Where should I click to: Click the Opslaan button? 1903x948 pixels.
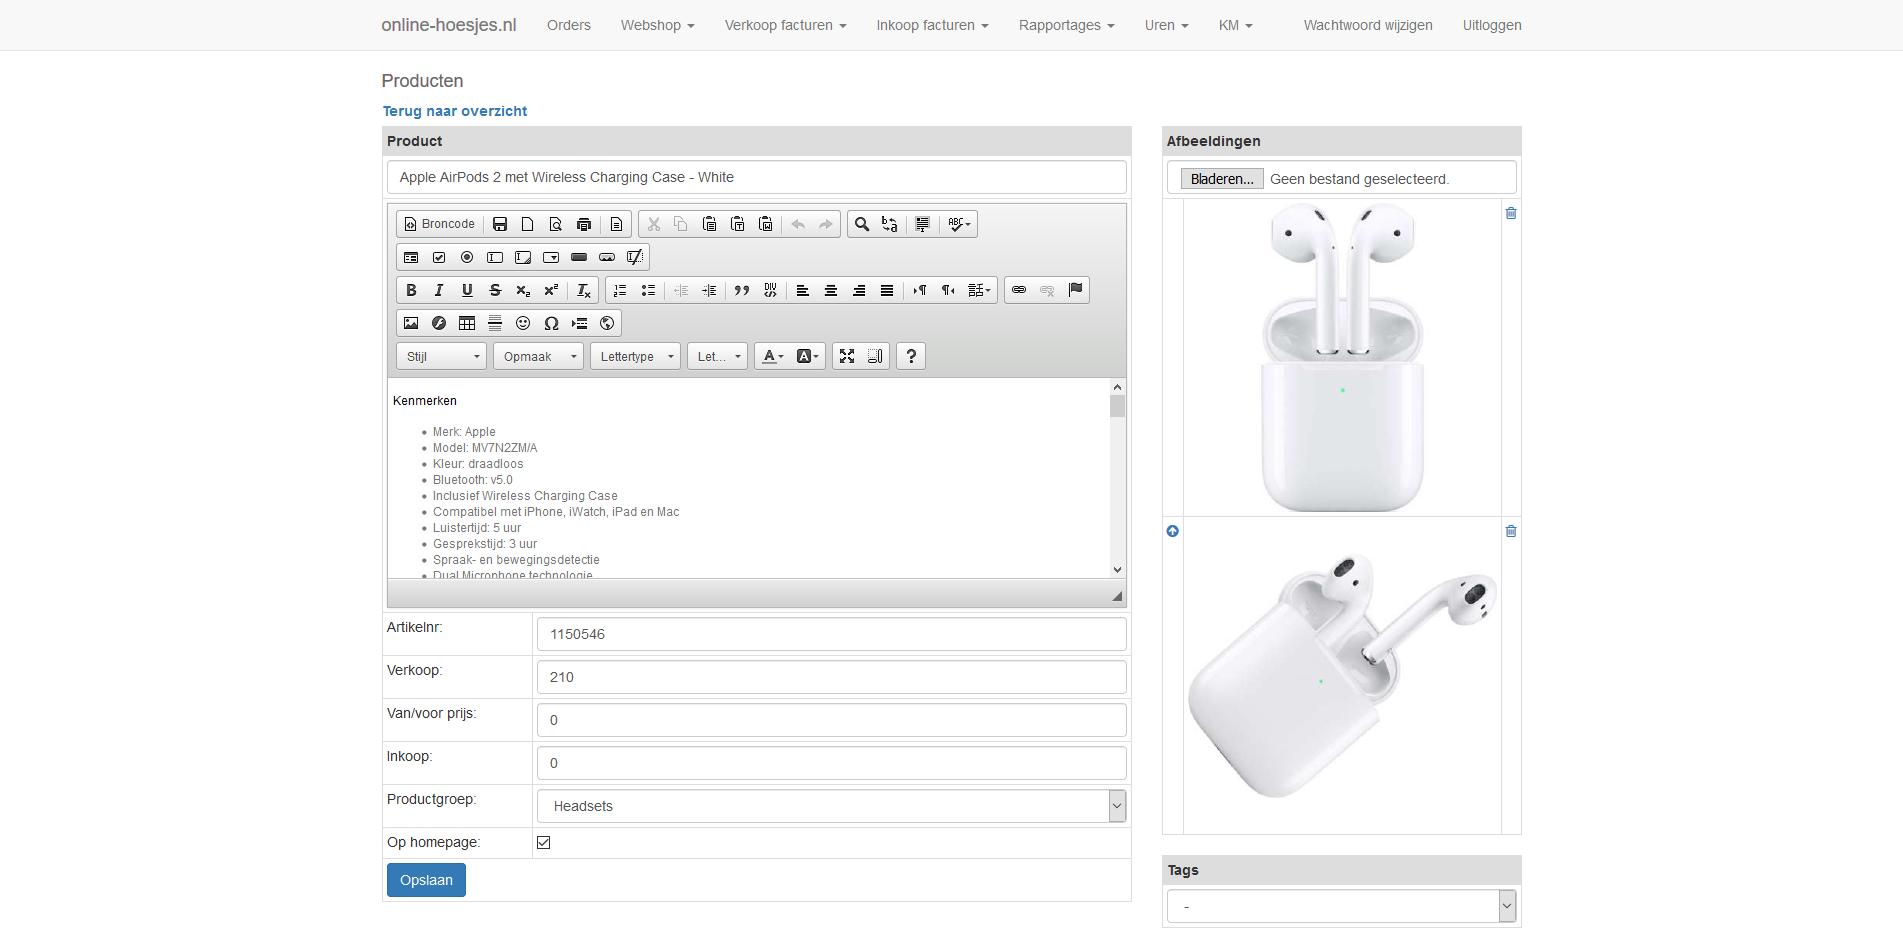coord(426,880)
